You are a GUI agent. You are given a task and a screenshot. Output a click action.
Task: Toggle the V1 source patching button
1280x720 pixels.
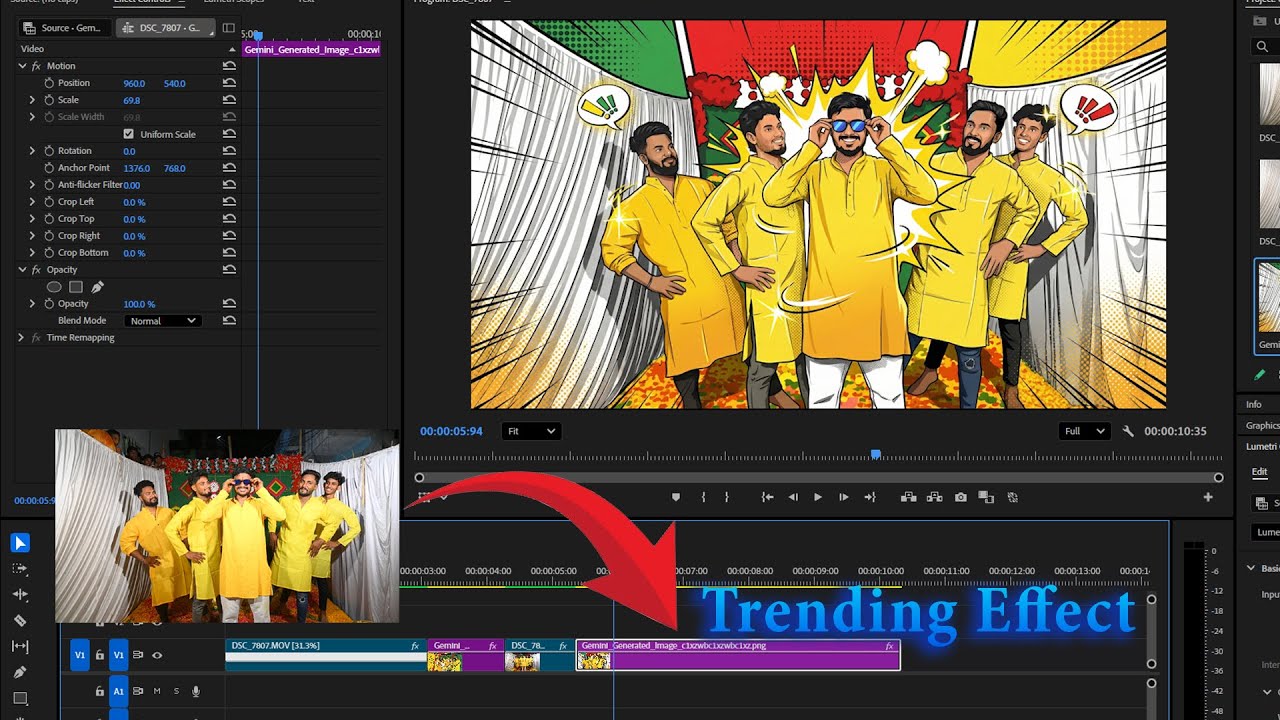click(x=80, y=656)
